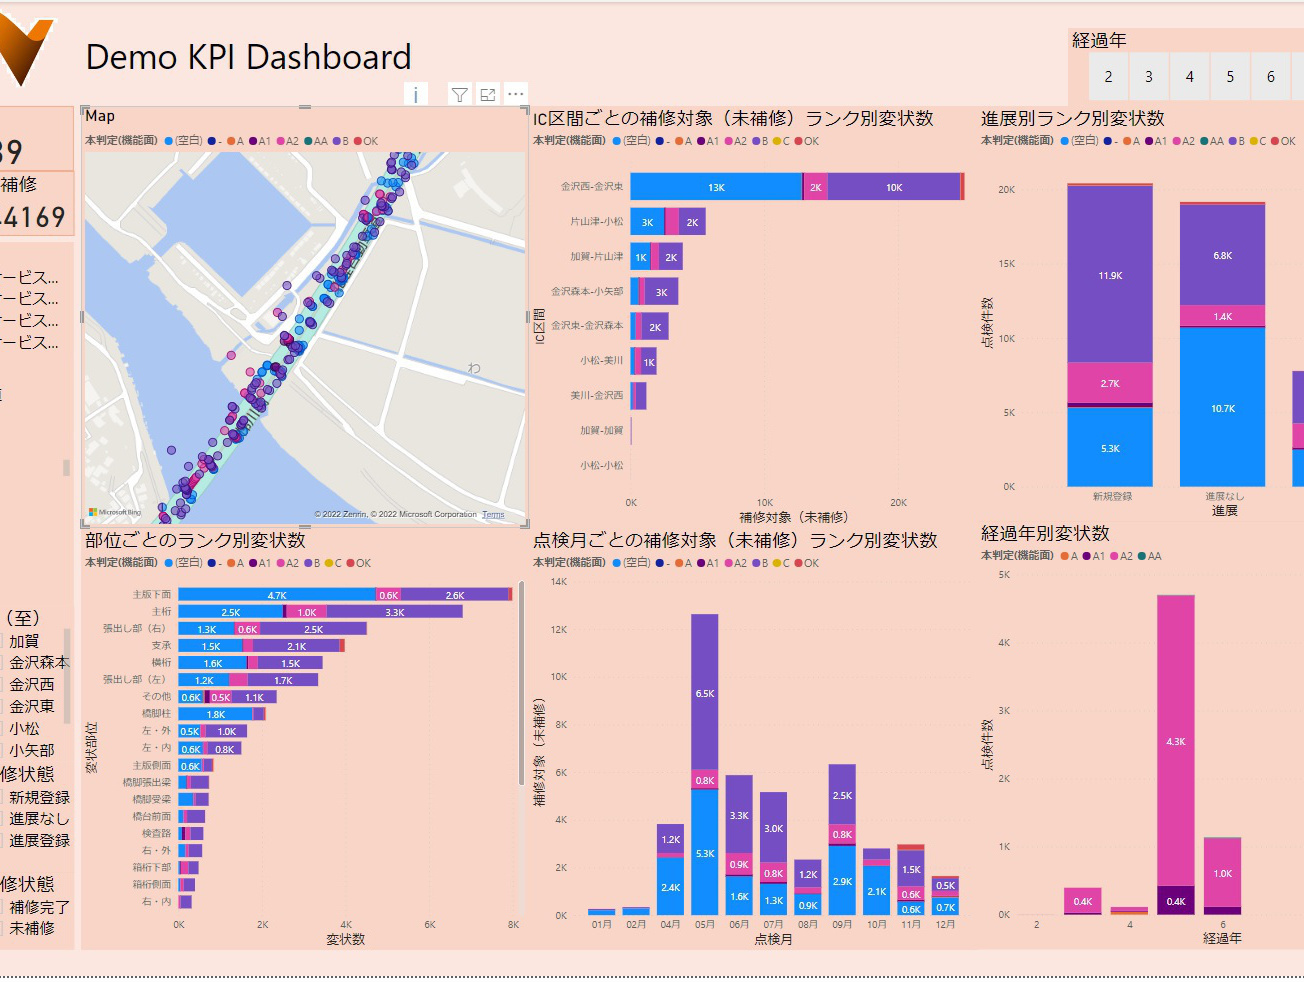Click the 金沢西-金沢東 13K blue bar segment
The image size is (1304, 982).
tap(716, 187)
